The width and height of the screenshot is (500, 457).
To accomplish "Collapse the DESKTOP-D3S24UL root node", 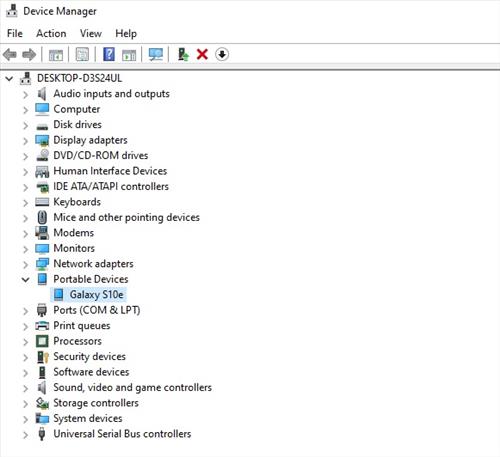I will coord(9,79).
